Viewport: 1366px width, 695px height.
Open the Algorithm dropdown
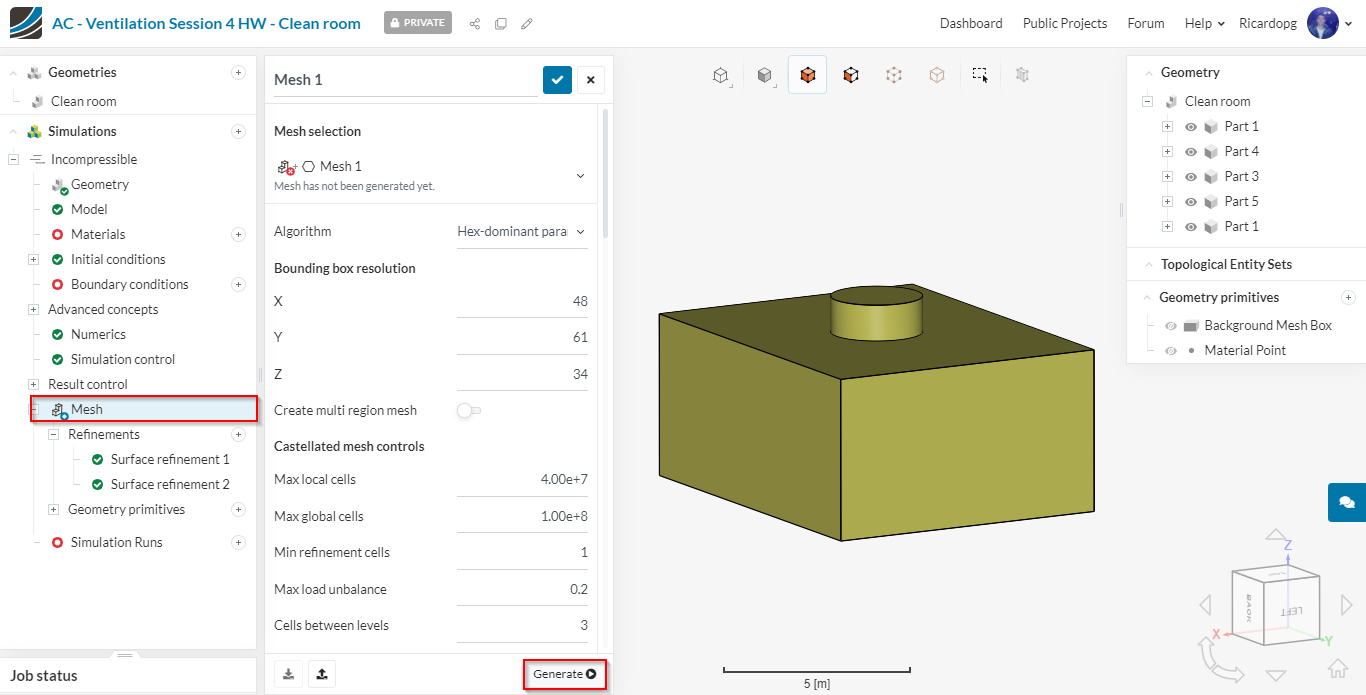point(521,231)
